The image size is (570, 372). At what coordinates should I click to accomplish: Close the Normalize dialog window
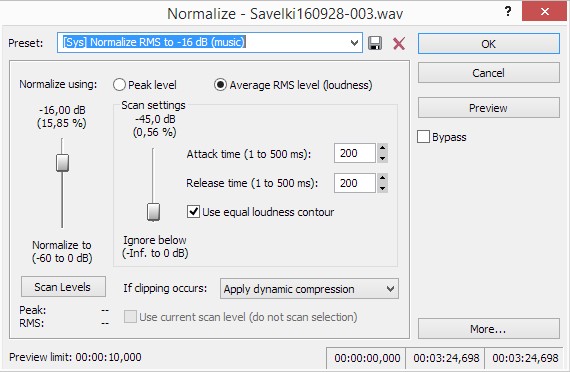pyautogui.click(x=544, y=11)
